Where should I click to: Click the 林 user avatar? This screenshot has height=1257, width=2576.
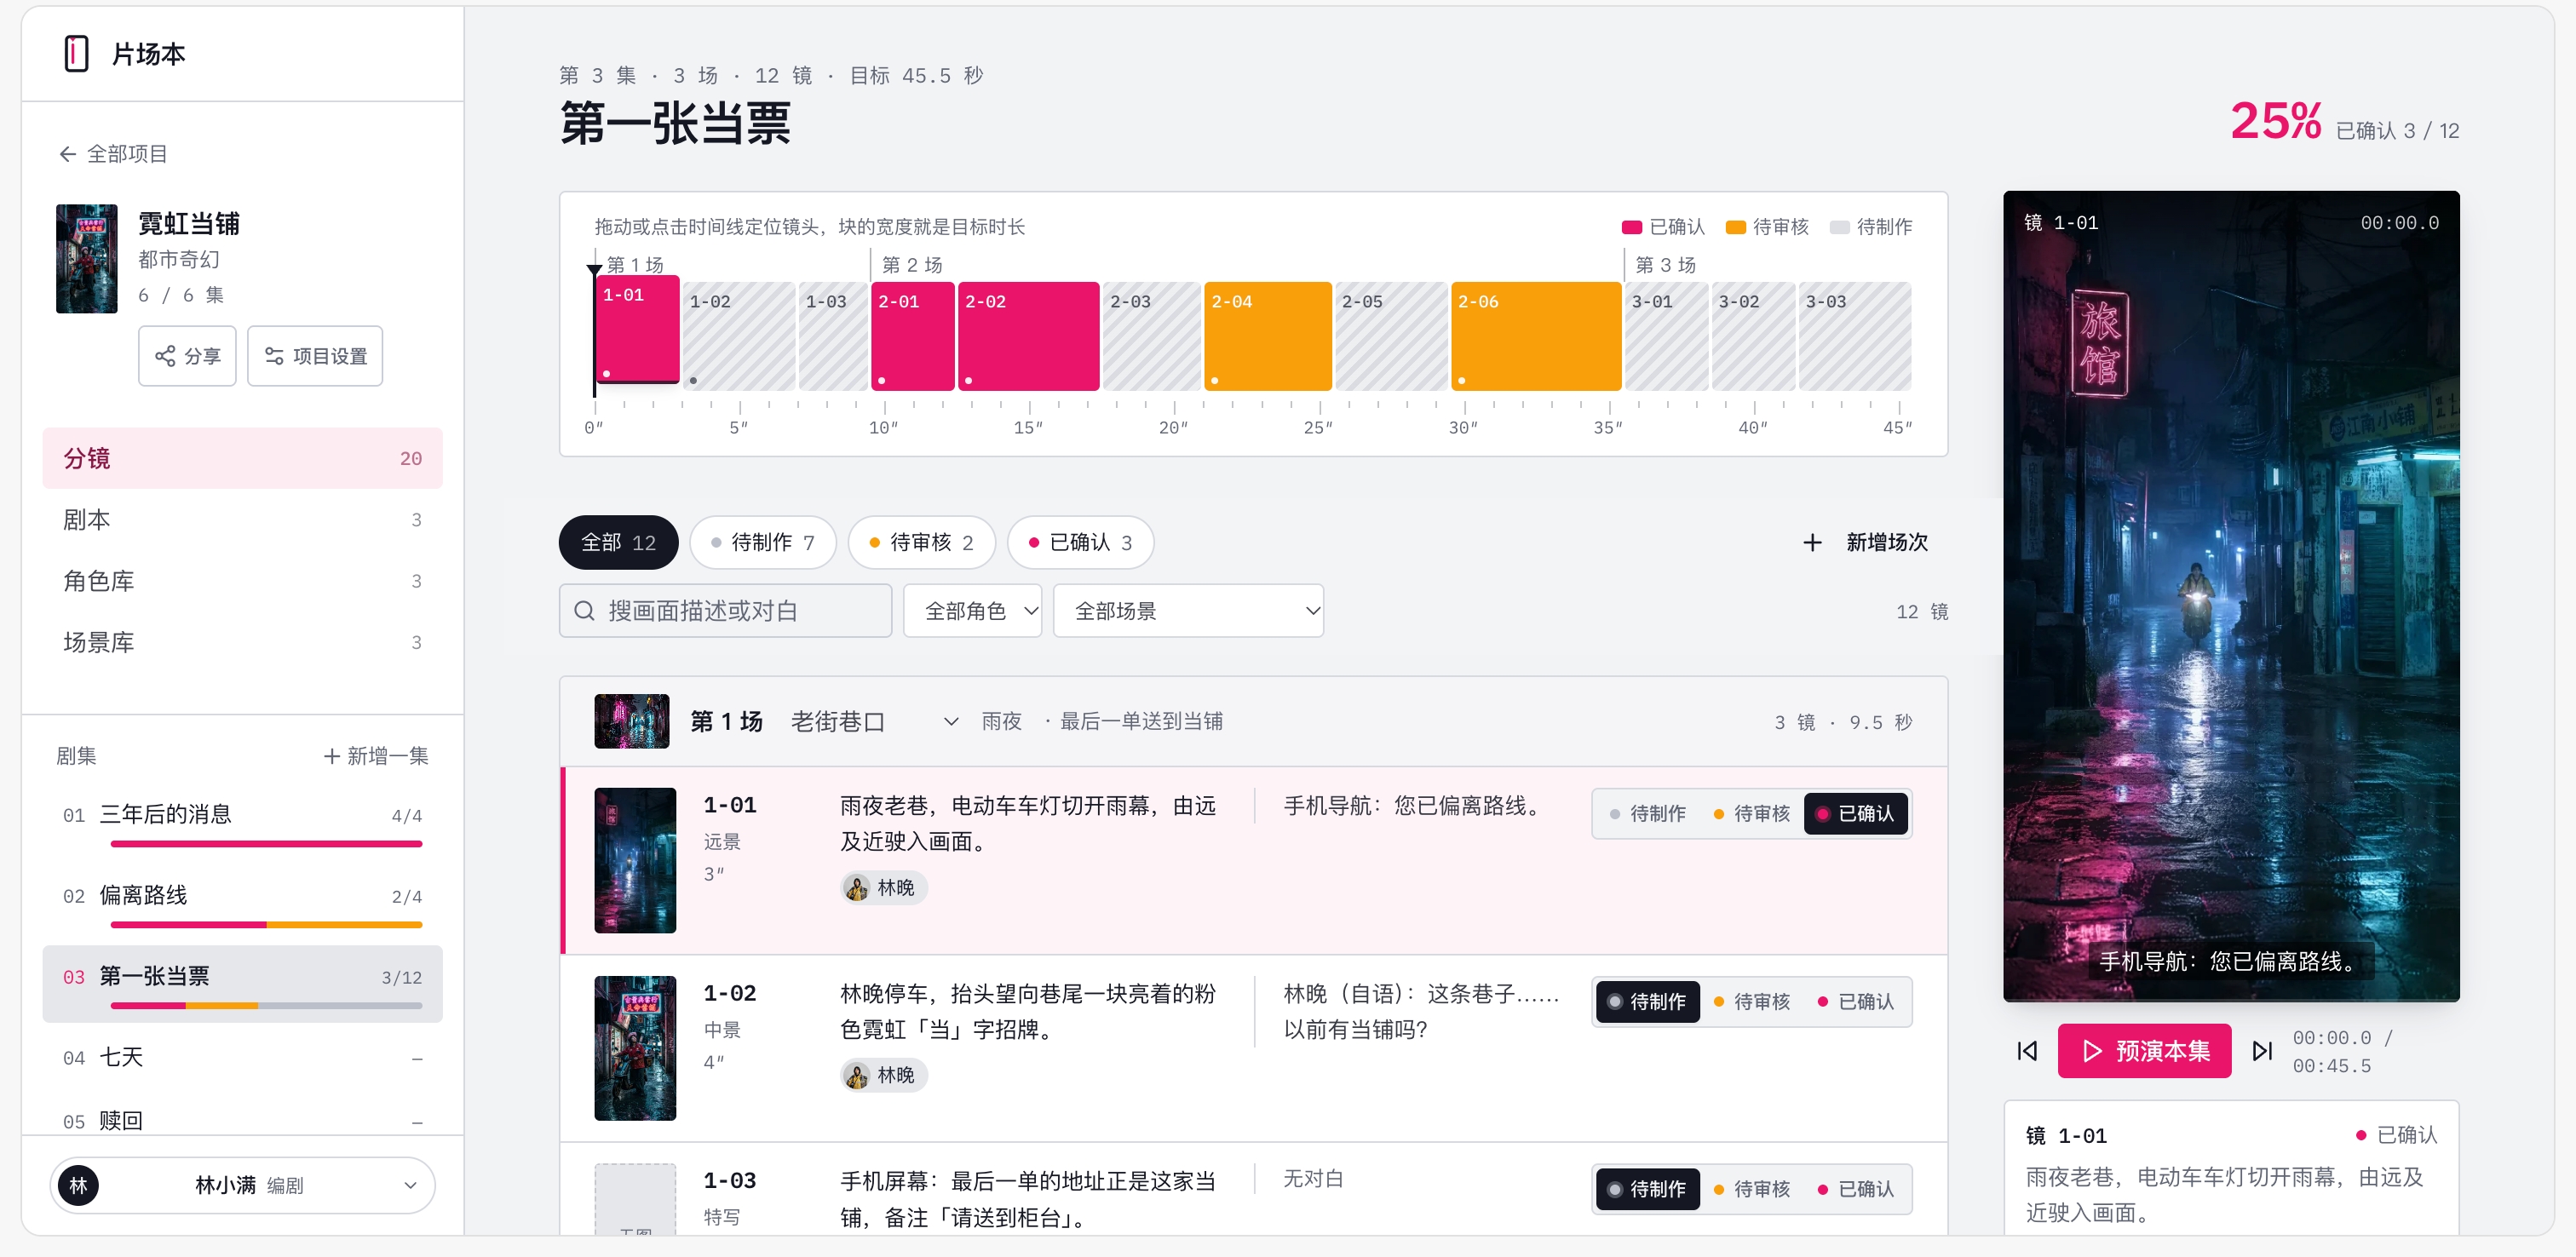pyautogui.click(x=78, y=1186)
